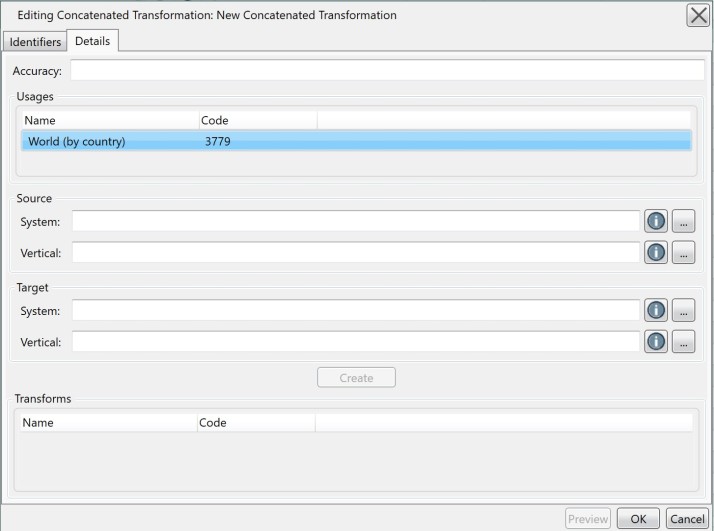Click info icon for Source System
The image size is (714, 531).
click(656, 221)
